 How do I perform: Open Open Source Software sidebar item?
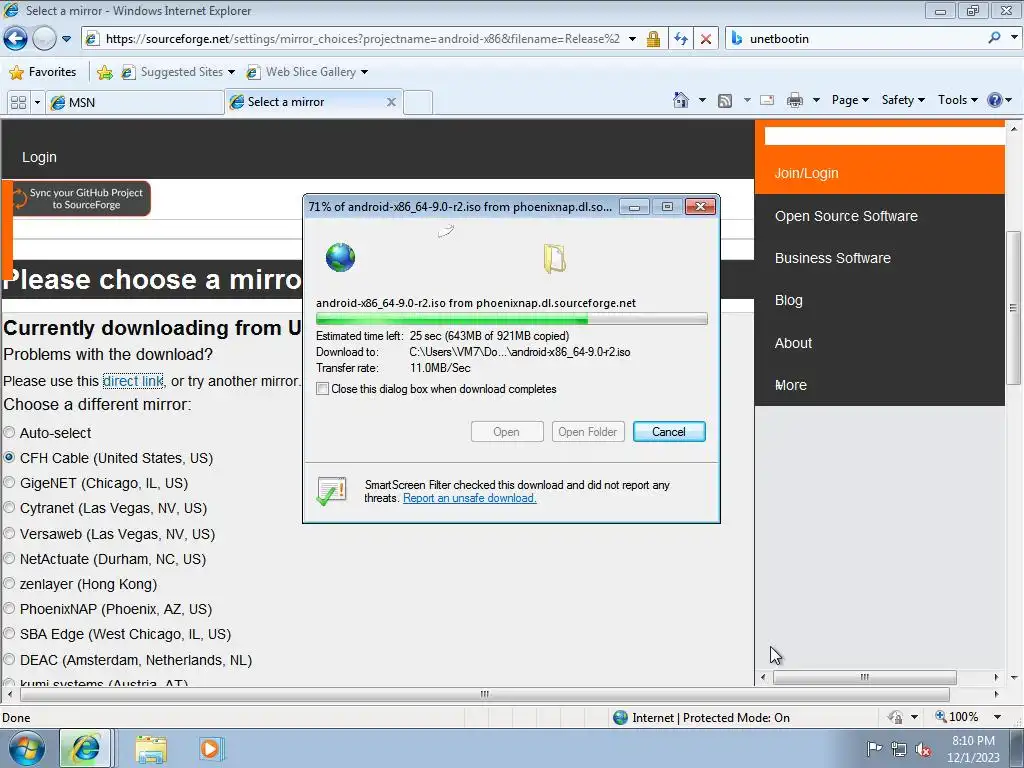[846, 216]
